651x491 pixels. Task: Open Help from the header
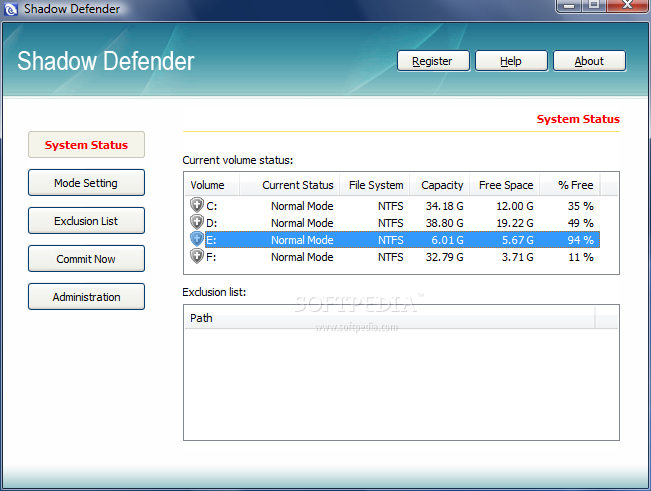pyautogui.click(x=511, y=61)
